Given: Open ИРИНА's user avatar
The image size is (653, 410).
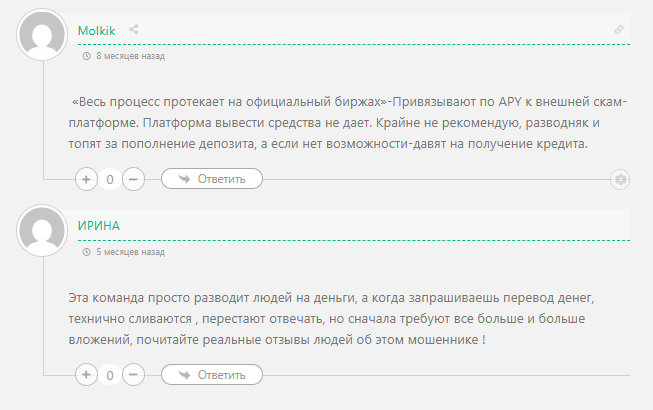Looking at the screenshot, I should [x=42, y=231].
